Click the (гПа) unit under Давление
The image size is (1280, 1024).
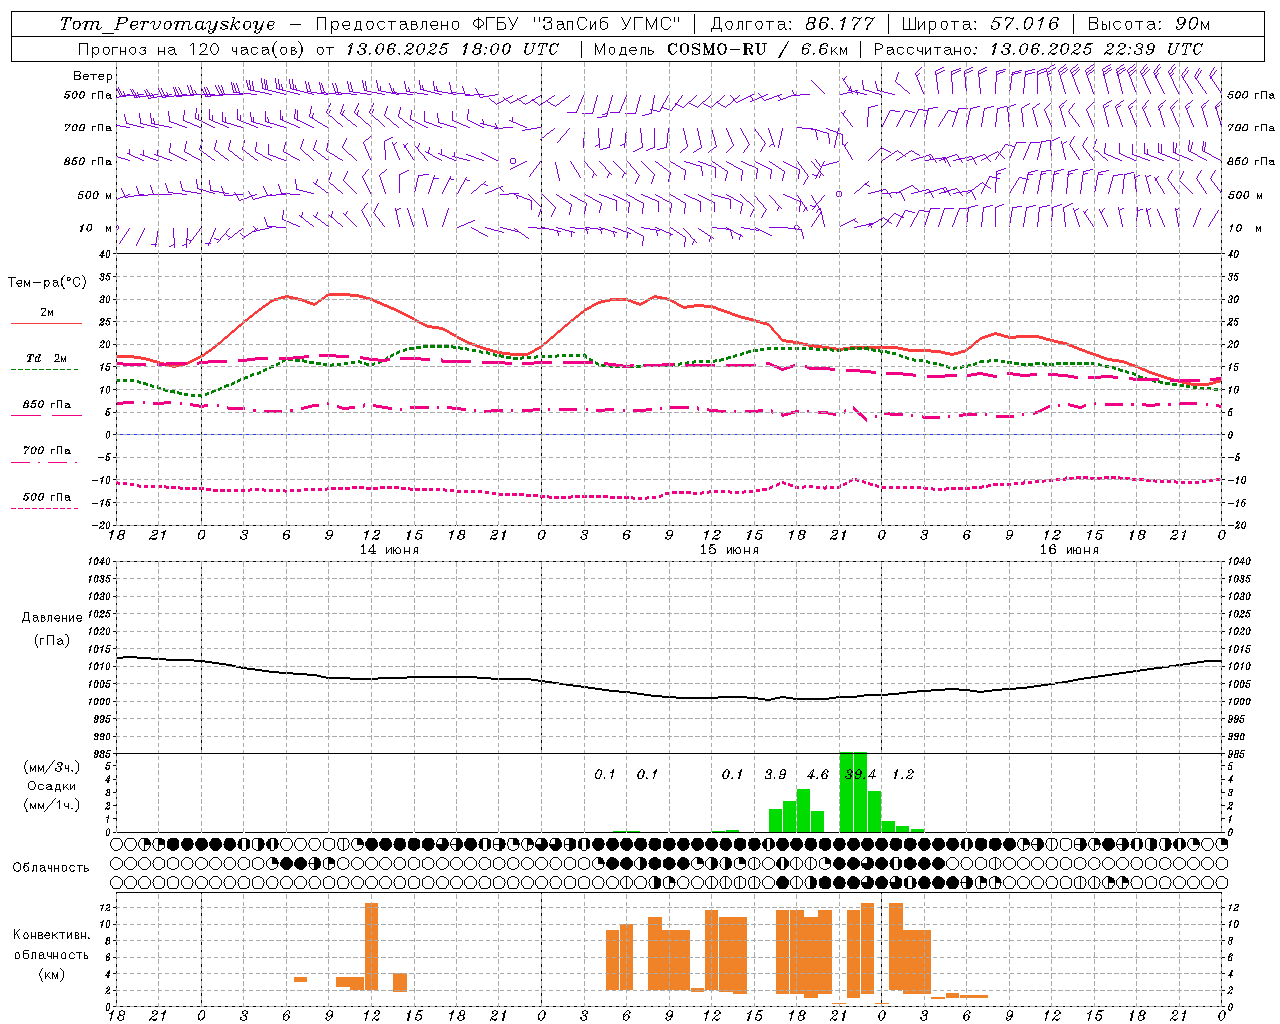pyautogui.click(x=52, y=641)
